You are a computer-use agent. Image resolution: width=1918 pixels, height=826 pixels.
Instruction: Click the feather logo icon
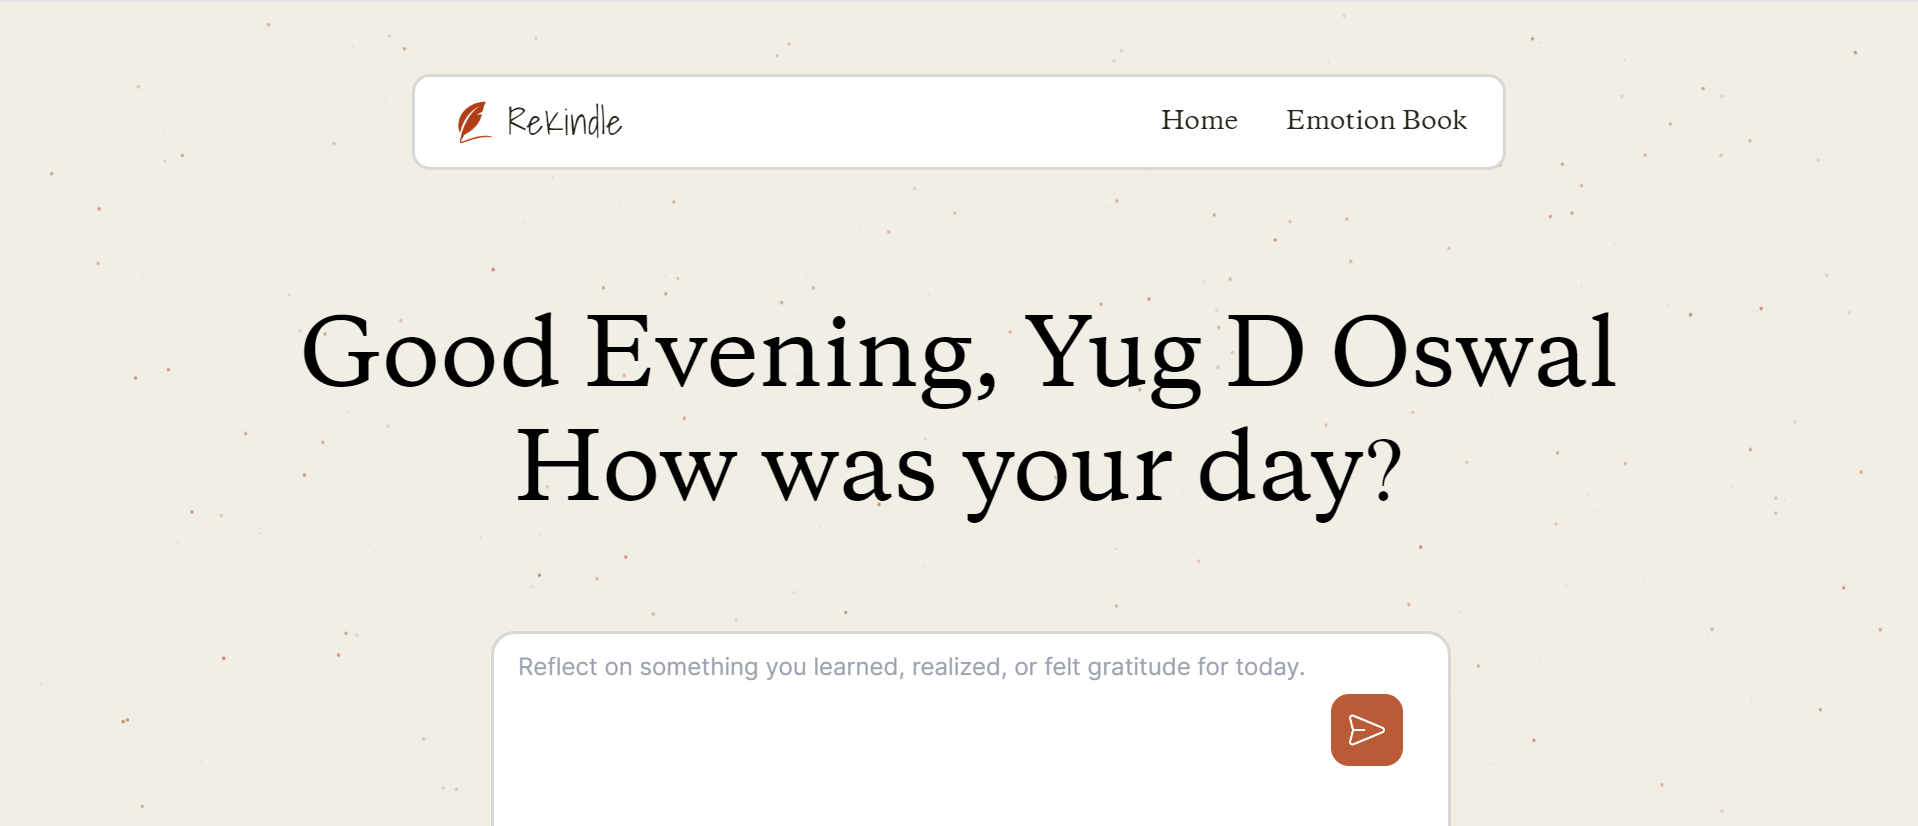[474, 122]
